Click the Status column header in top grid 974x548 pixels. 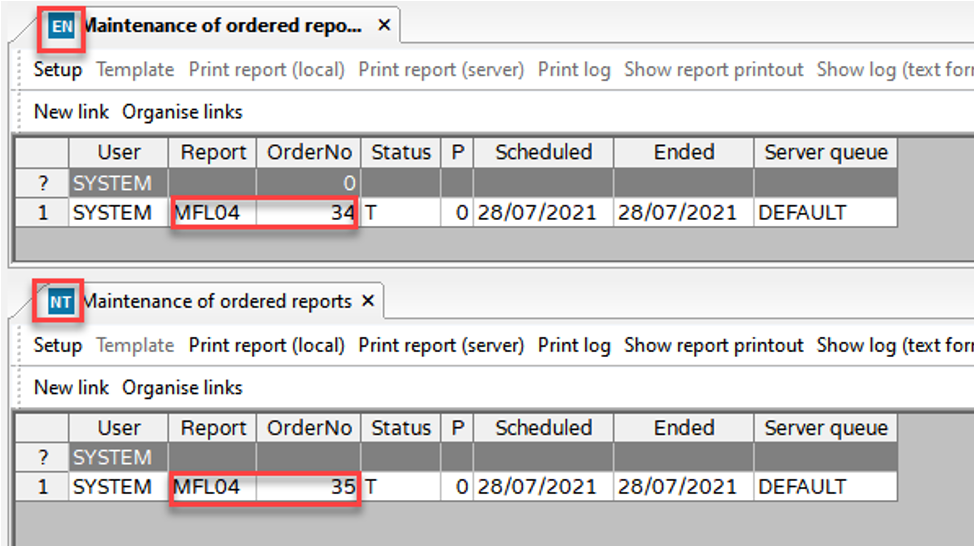click(x=400, y=153)
